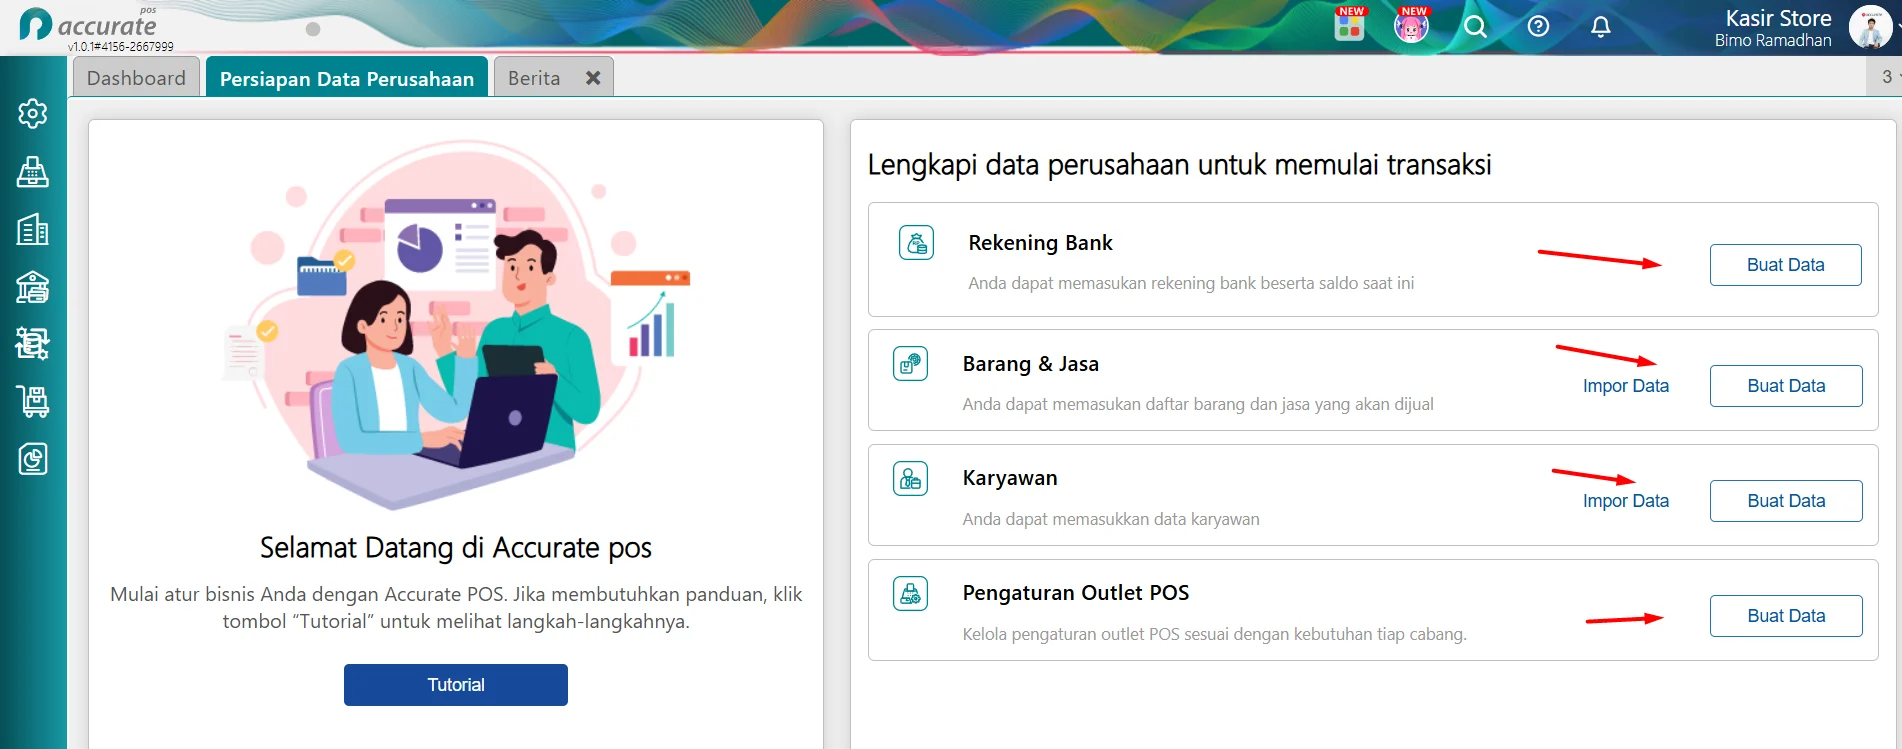Click the Bimo Ramadhan user name
Image resolution: width=1902 pixels, height=749 pixels.
click(1773, 41)
